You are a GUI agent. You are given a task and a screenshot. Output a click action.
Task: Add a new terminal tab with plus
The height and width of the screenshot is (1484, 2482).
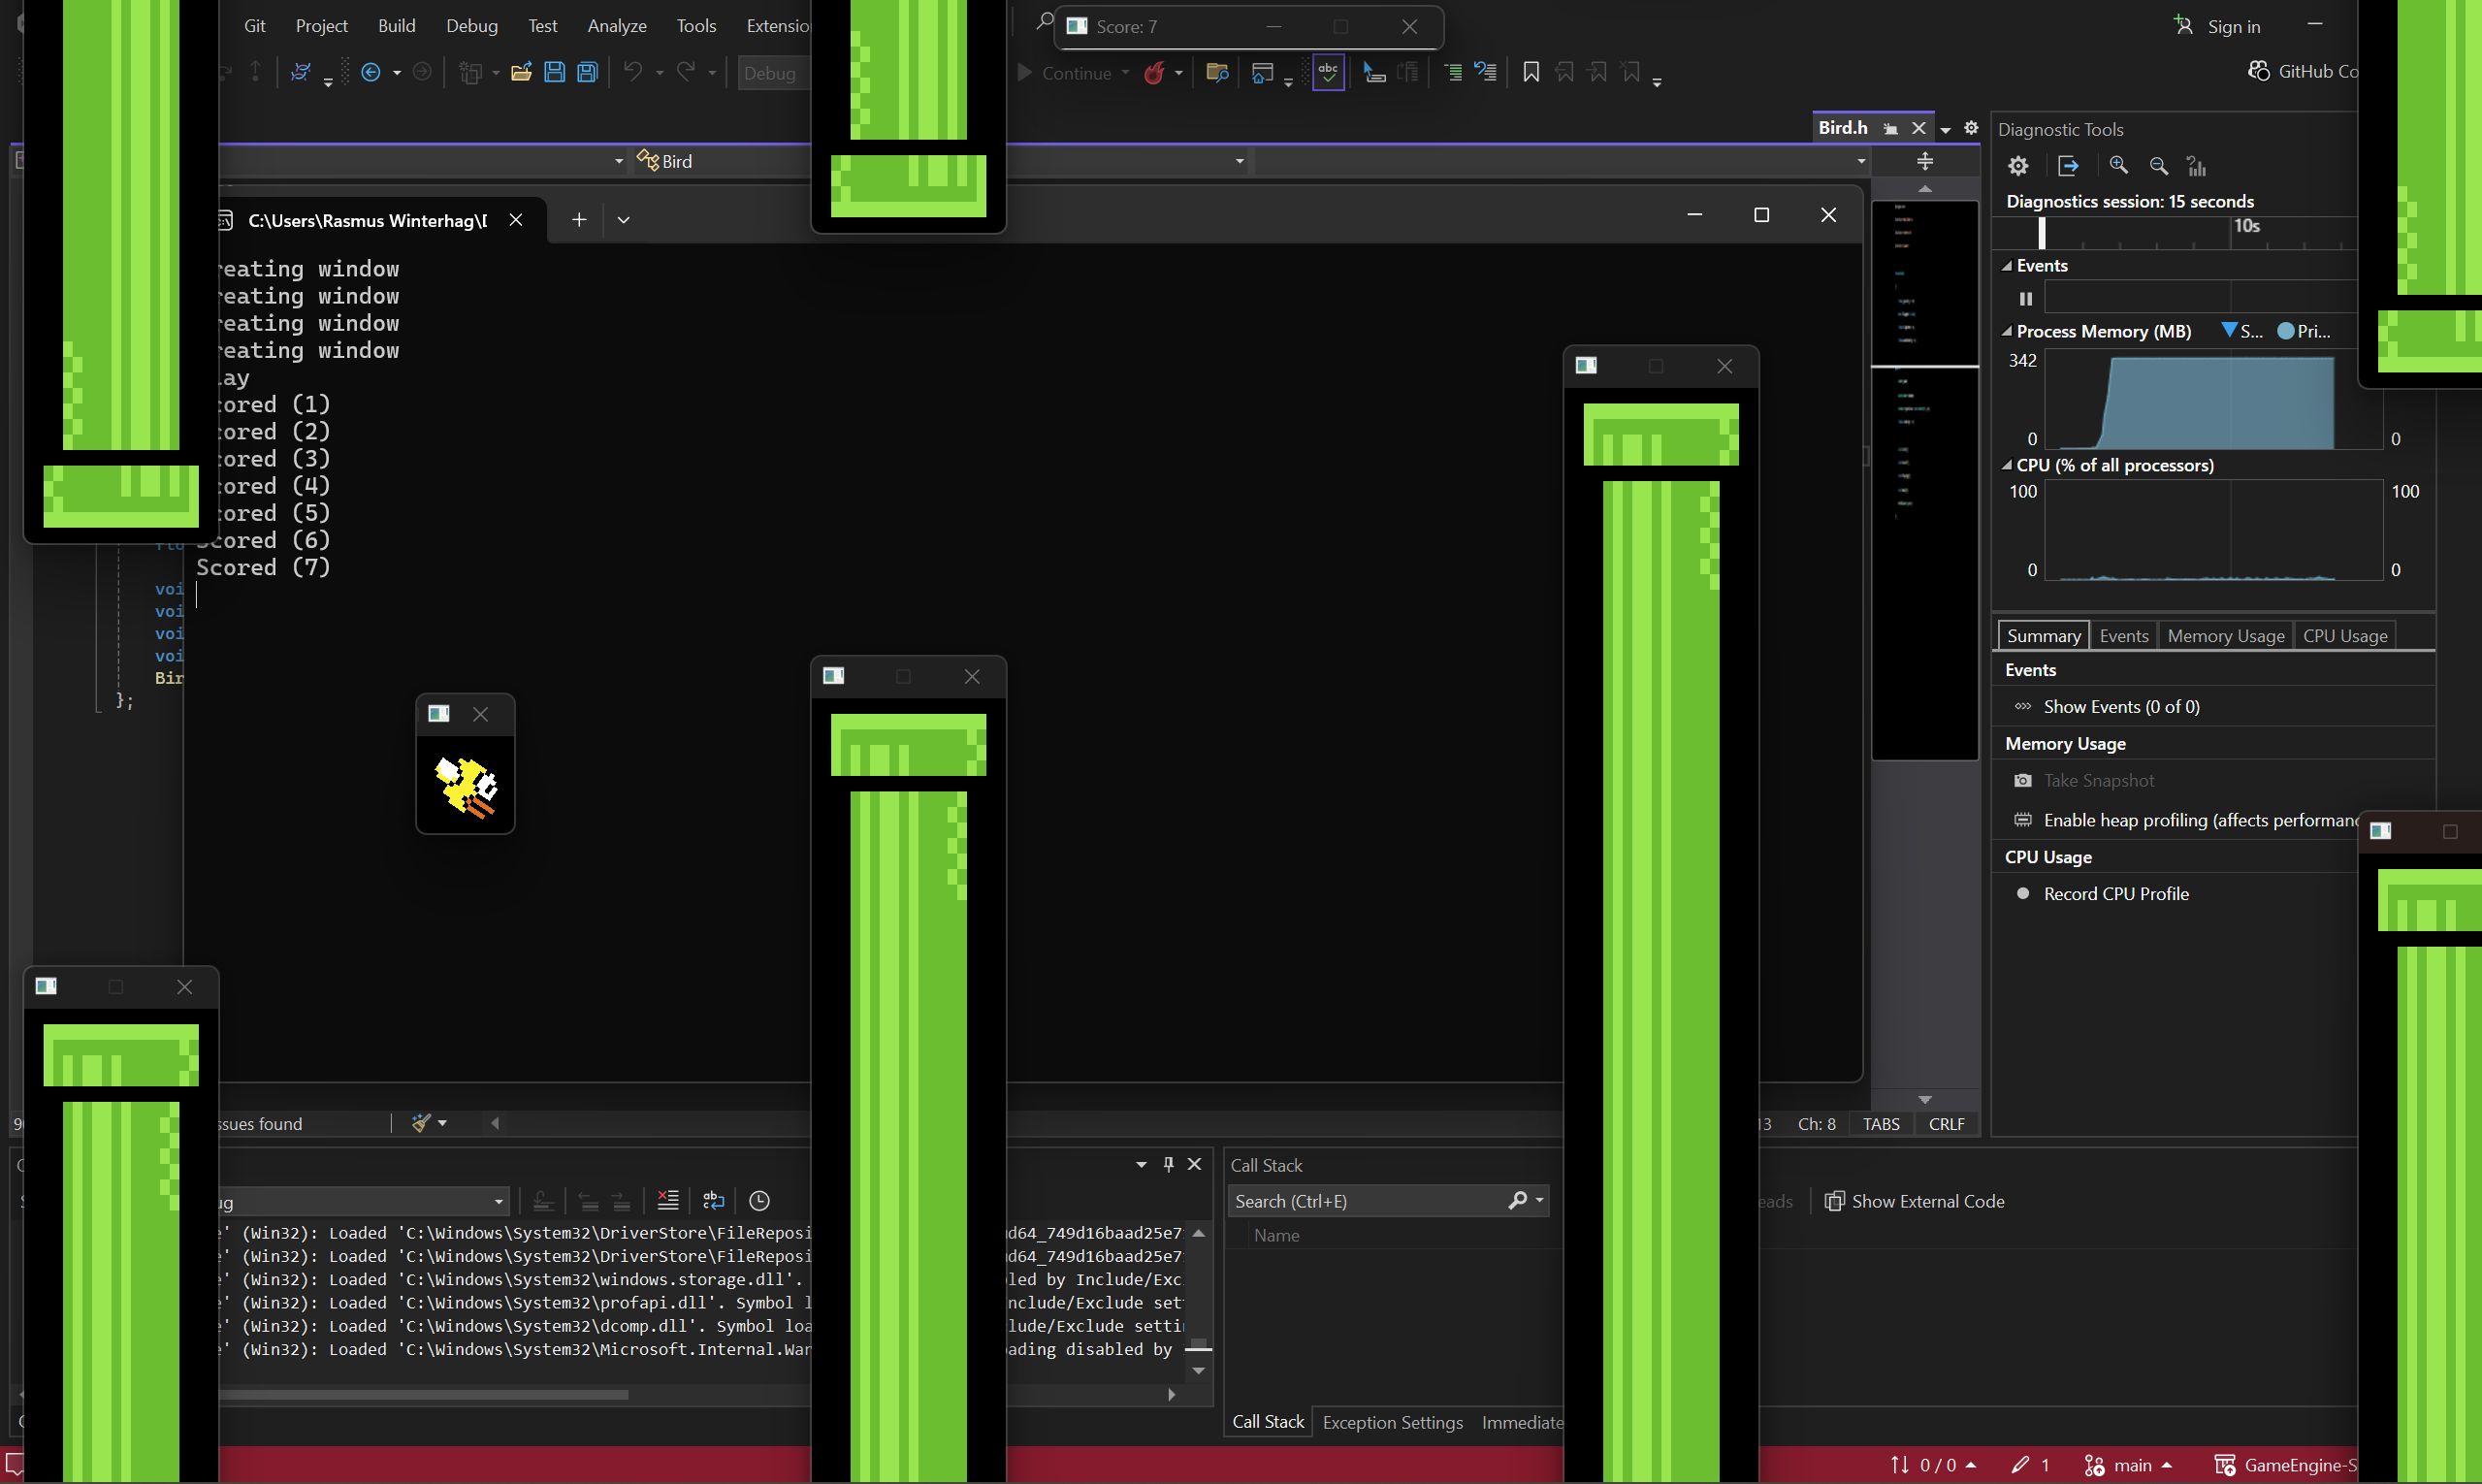click(579, 220)
